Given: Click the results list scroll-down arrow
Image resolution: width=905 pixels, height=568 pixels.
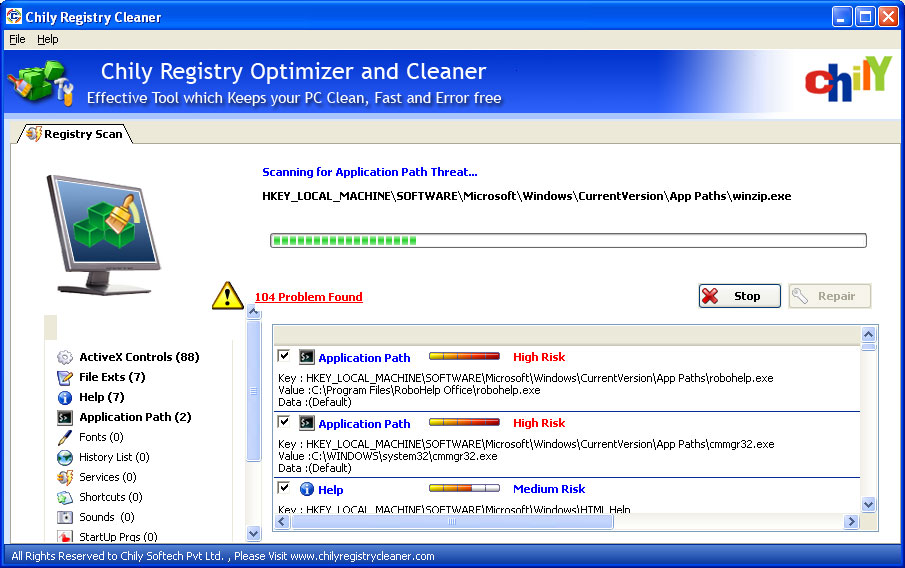Looking at the screenshot, I should pyautogui.click(x=869, y=505).
